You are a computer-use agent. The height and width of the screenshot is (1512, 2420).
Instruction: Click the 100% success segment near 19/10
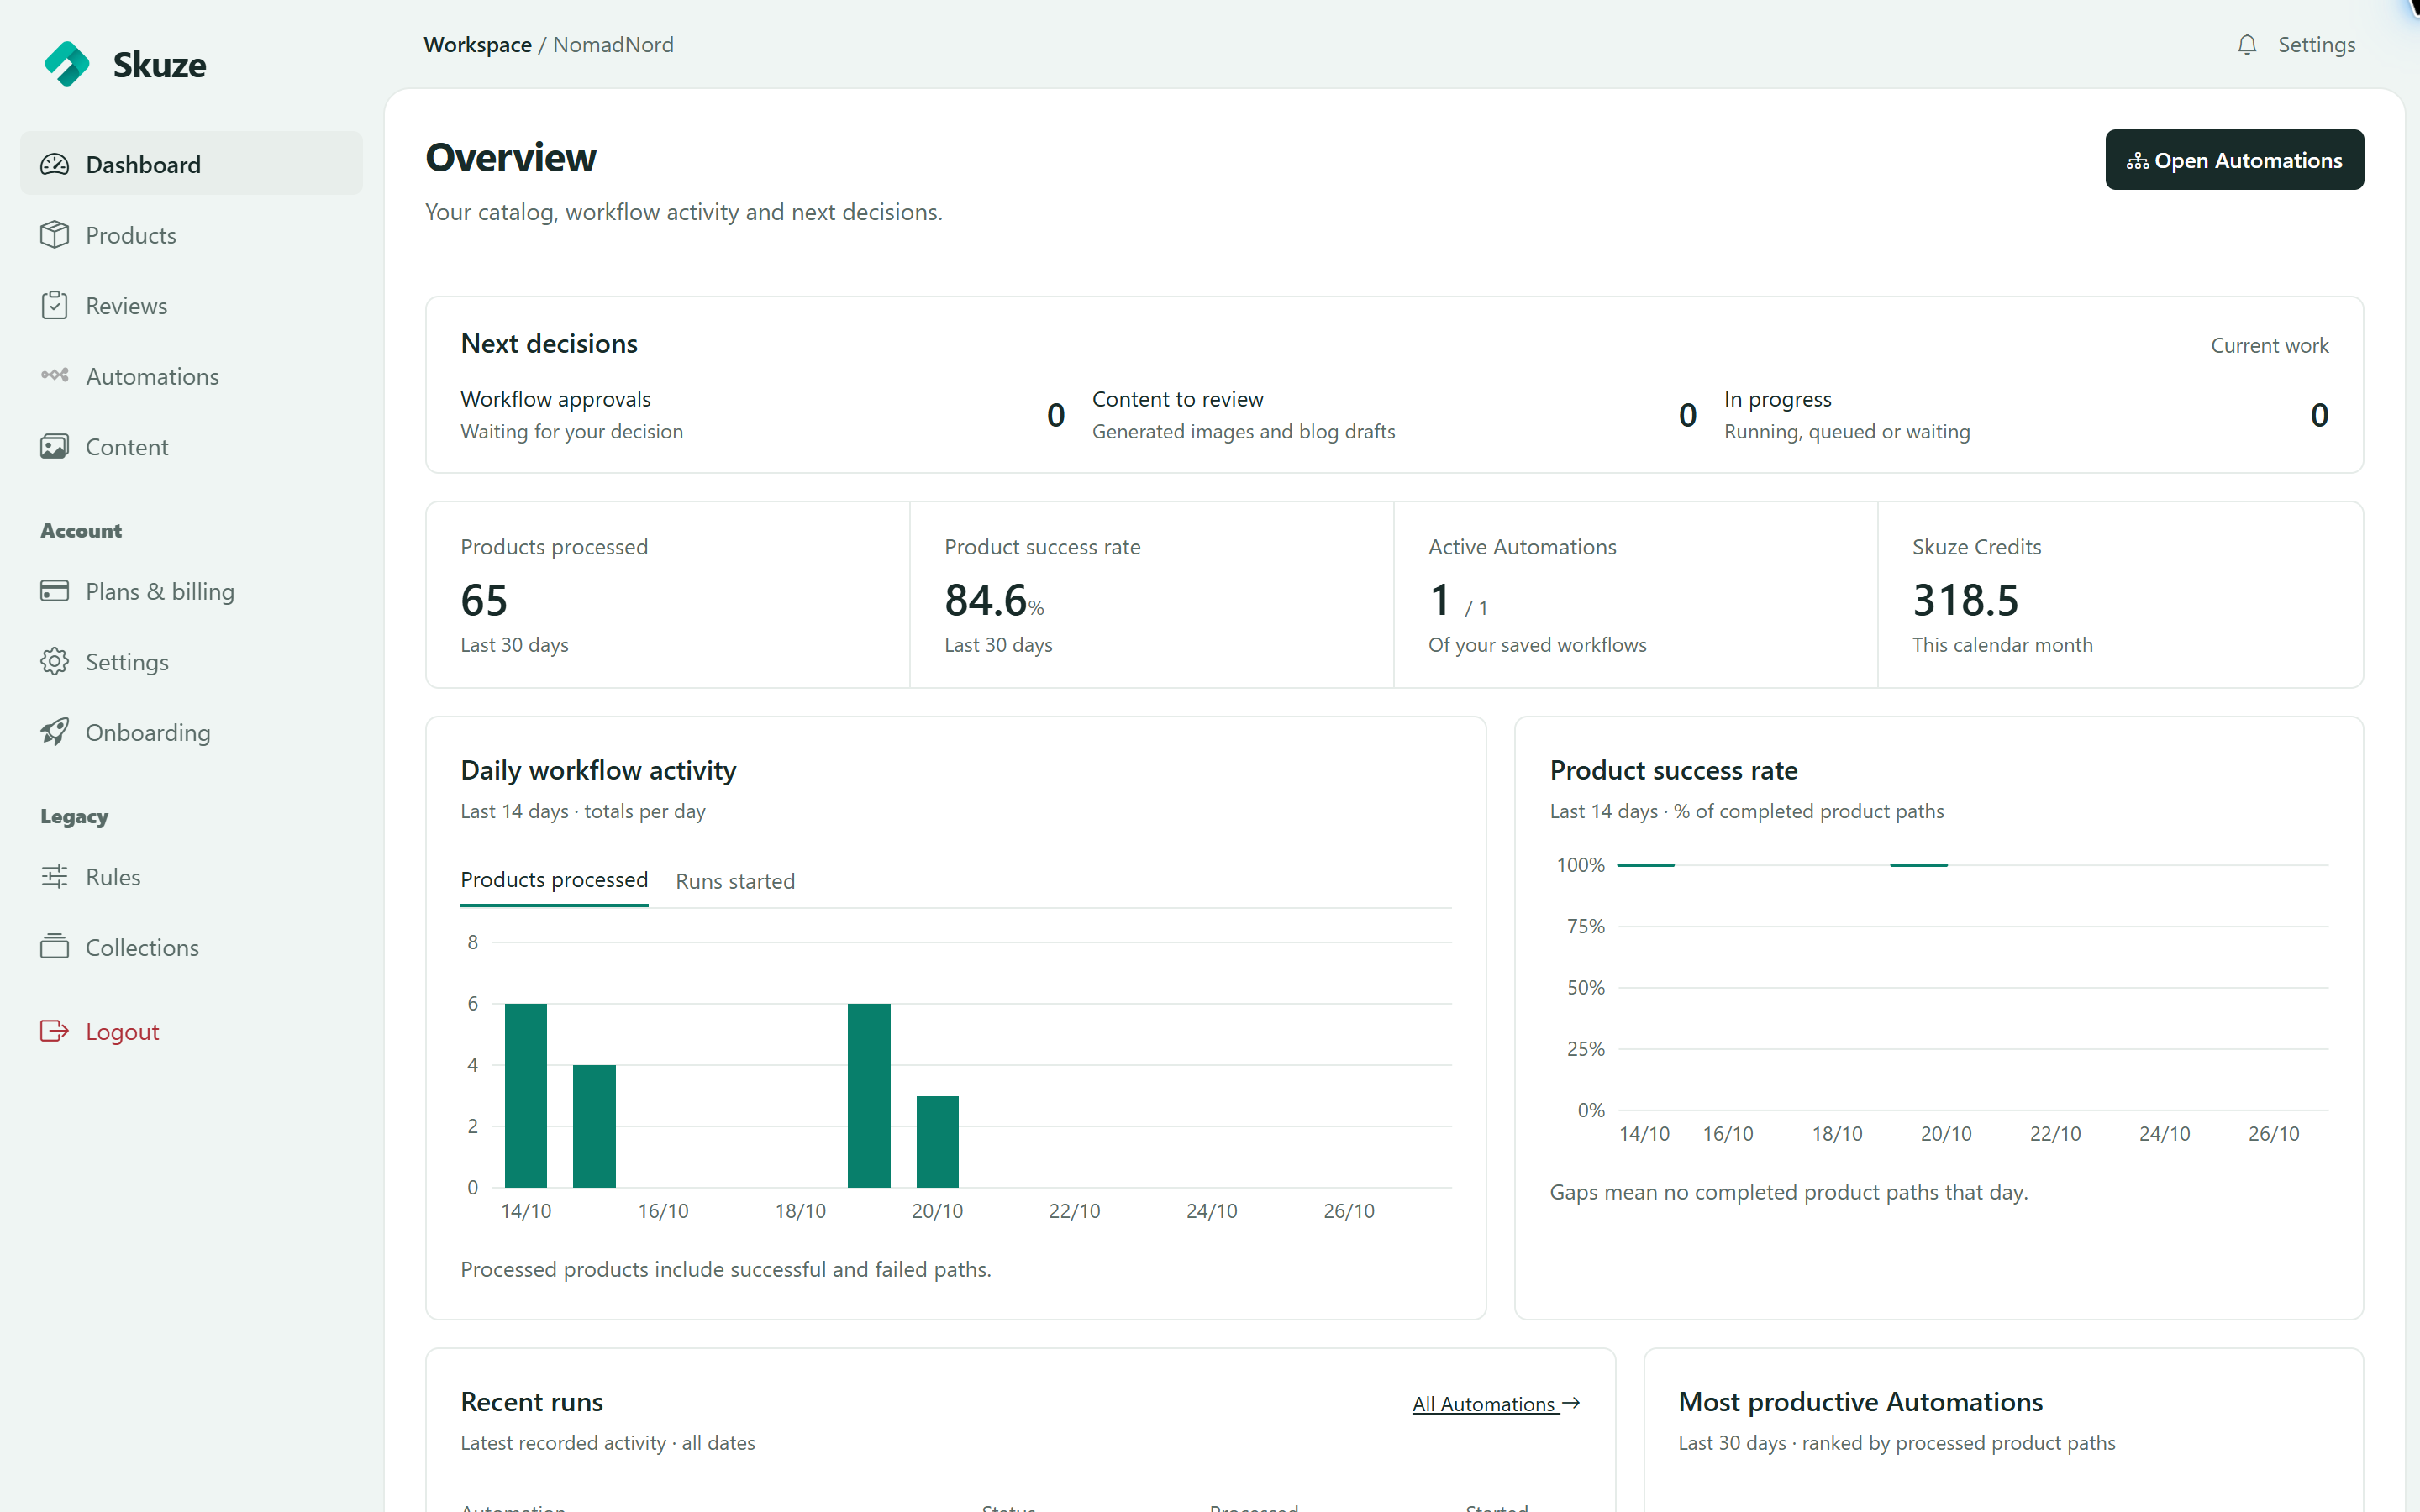(1918, 864)
